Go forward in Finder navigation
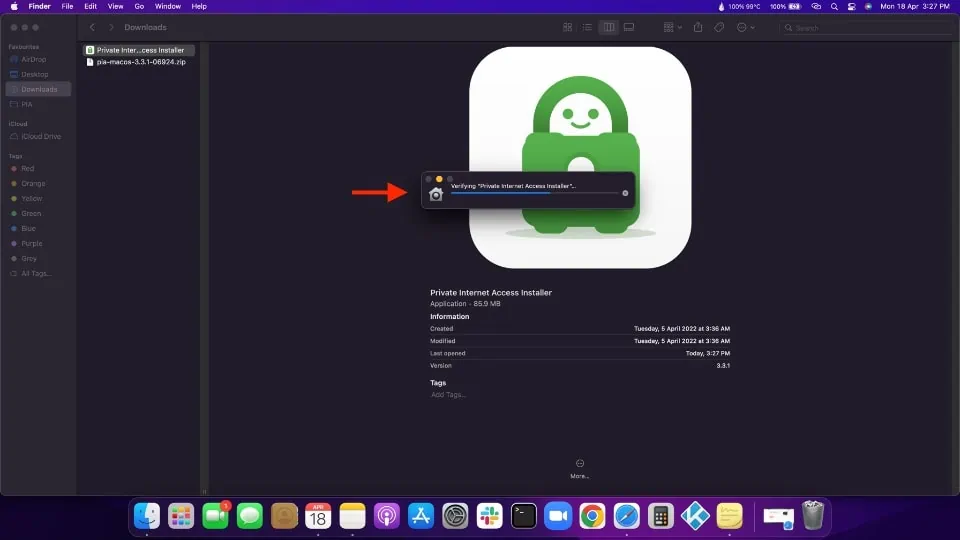Viewport: 960px width, 540px height. [x=111, y=28]
